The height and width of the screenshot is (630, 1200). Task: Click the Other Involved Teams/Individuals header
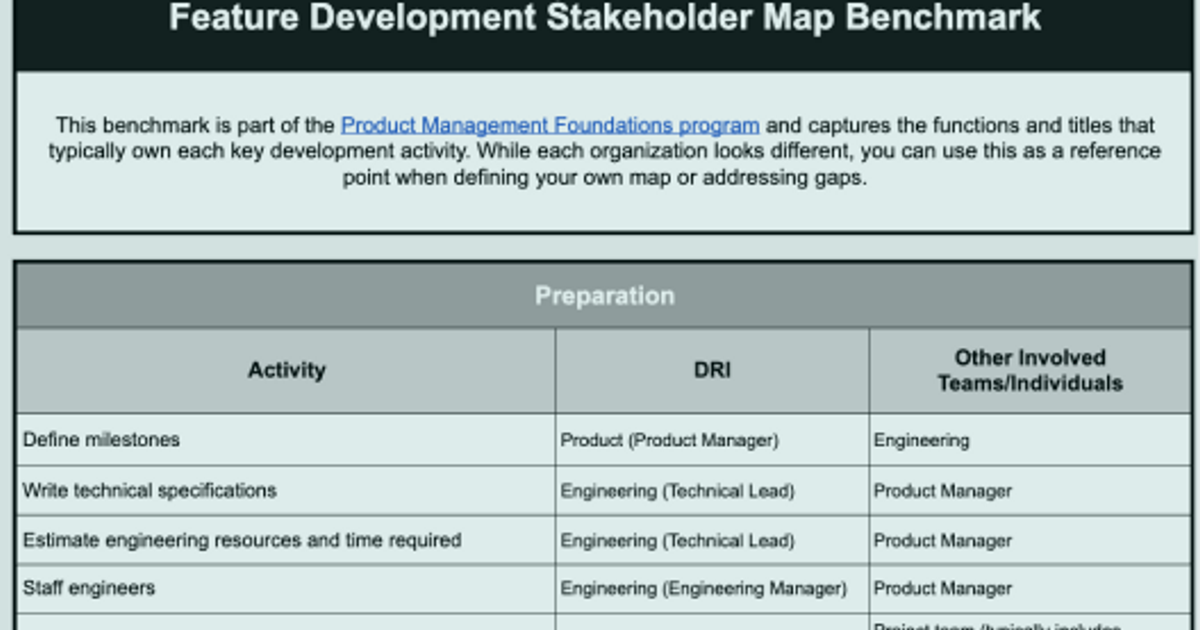point(1030,370)
